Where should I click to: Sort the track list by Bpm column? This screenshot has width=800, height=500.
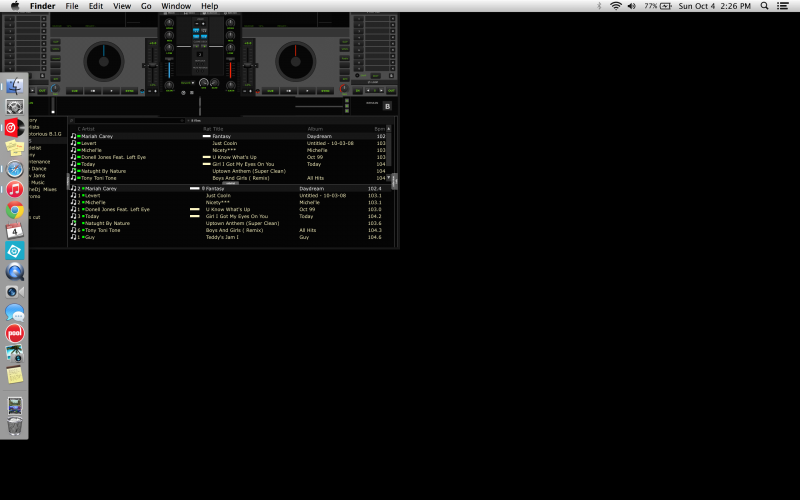point(379,129)
